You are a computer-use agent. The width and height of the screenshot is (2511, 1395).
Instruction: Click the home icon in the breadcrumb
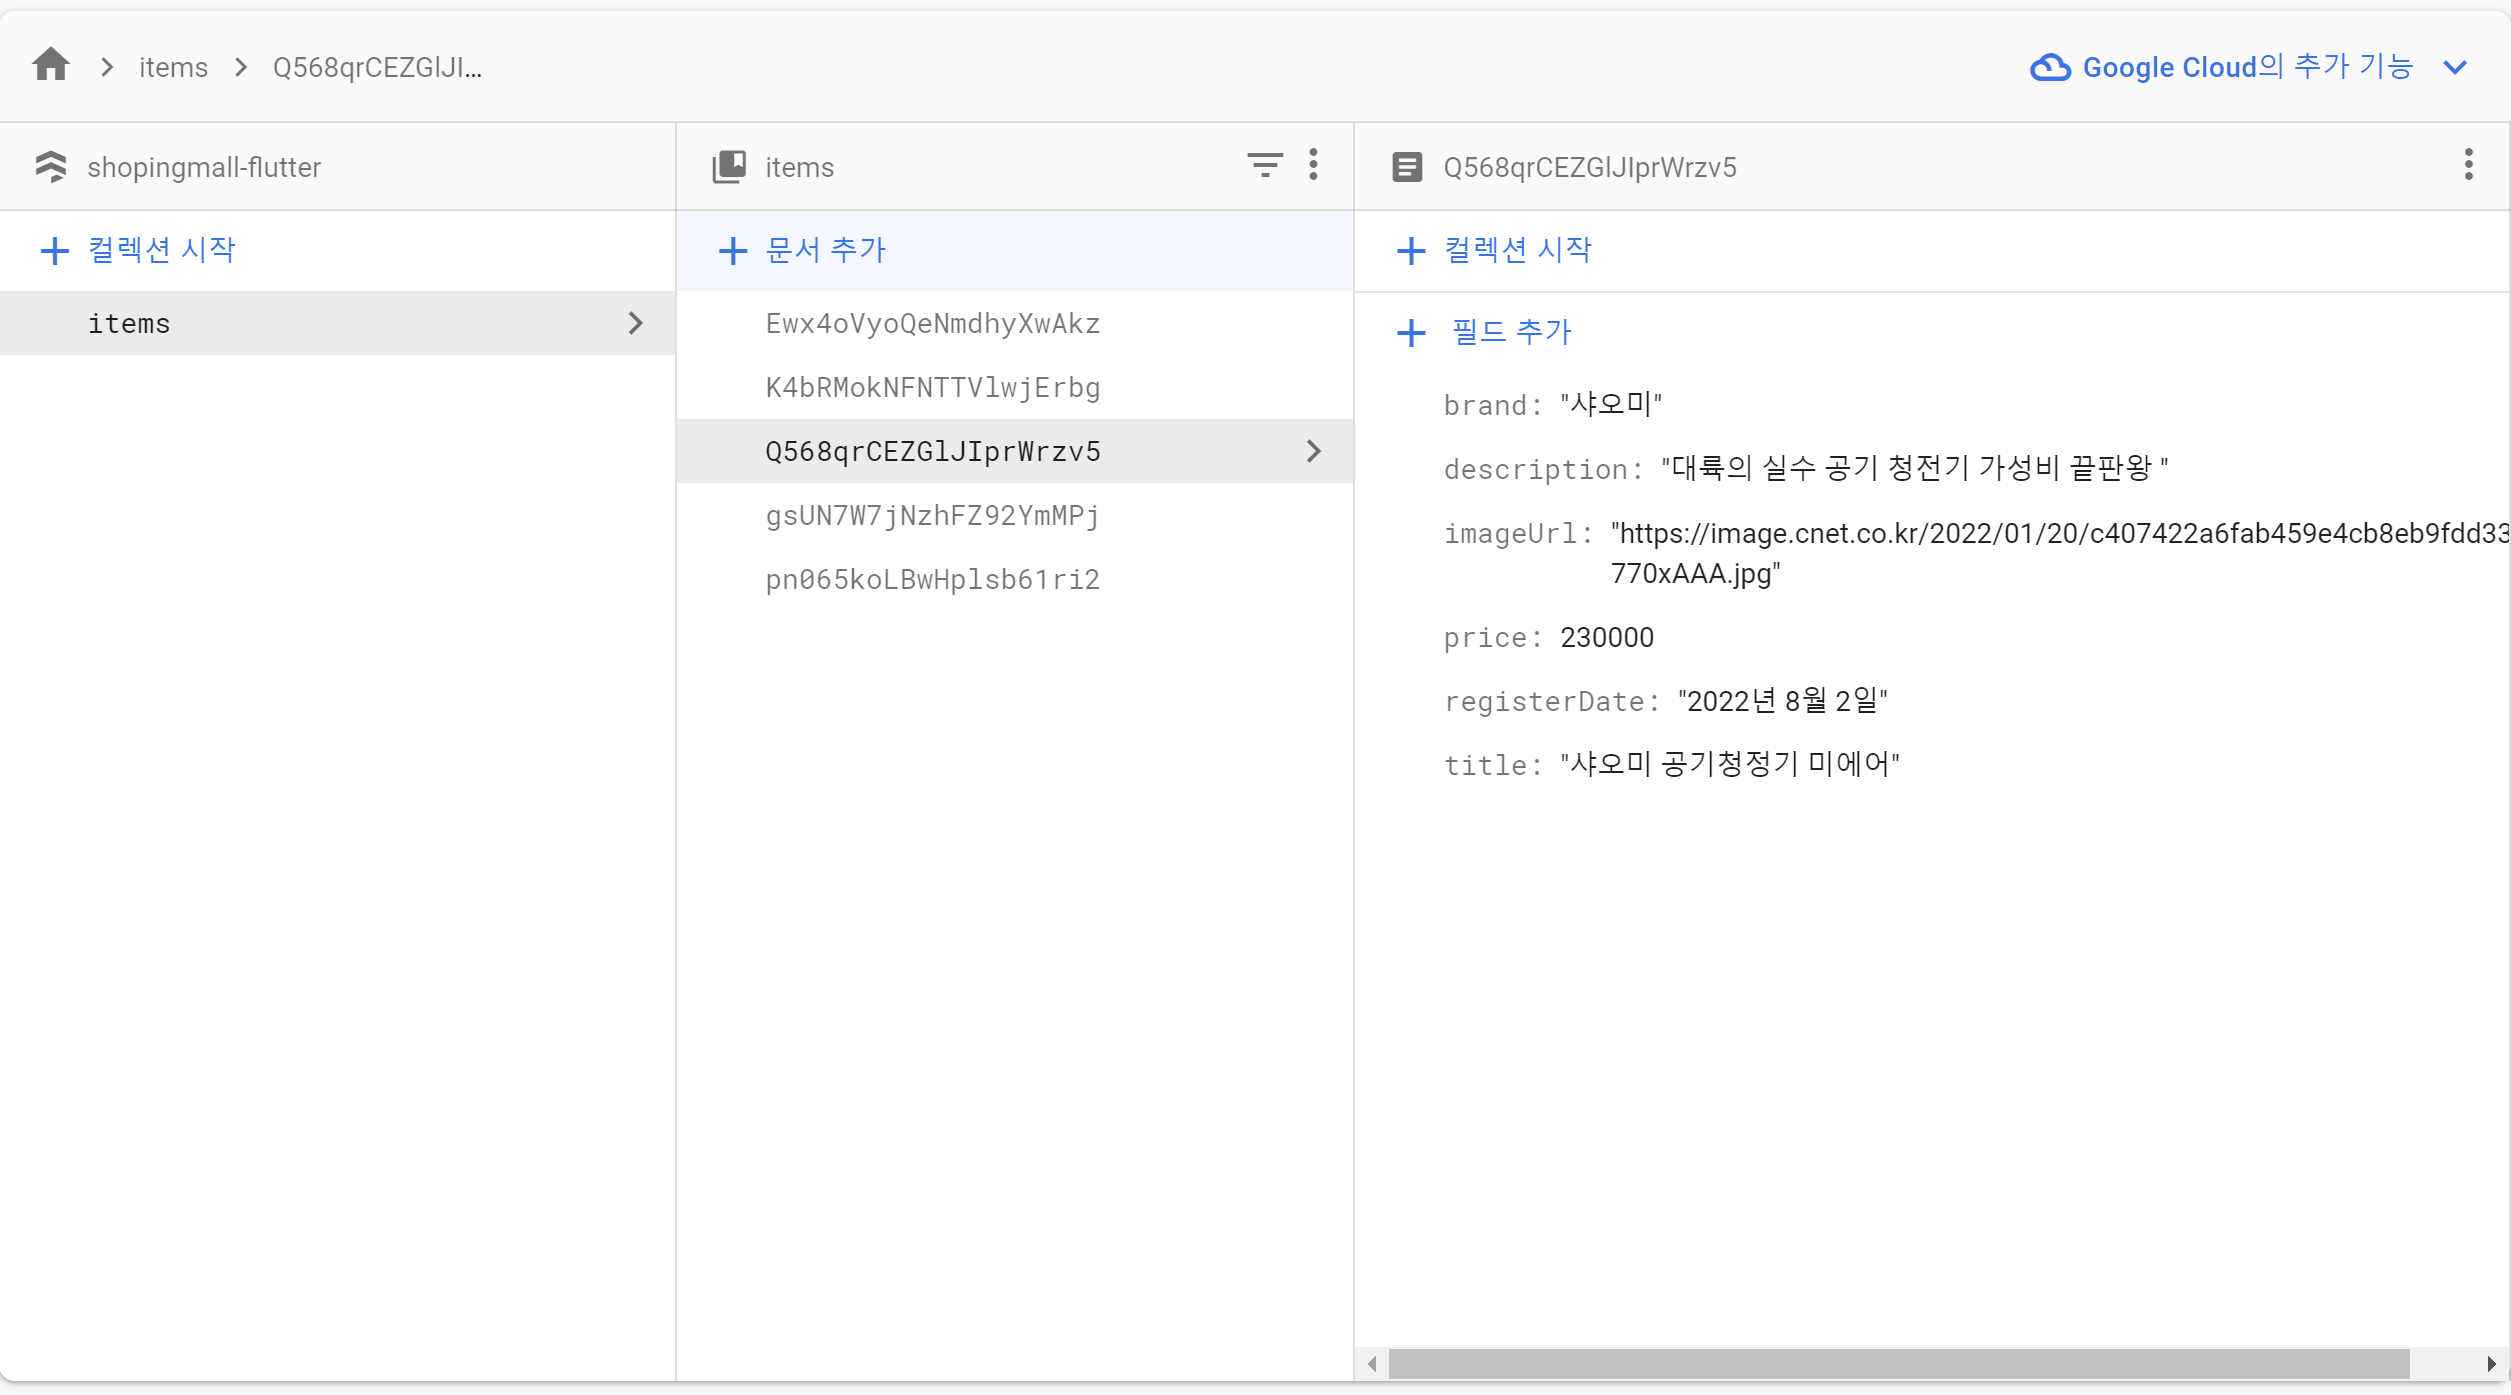pyautogui.click(x=51, y=66)
